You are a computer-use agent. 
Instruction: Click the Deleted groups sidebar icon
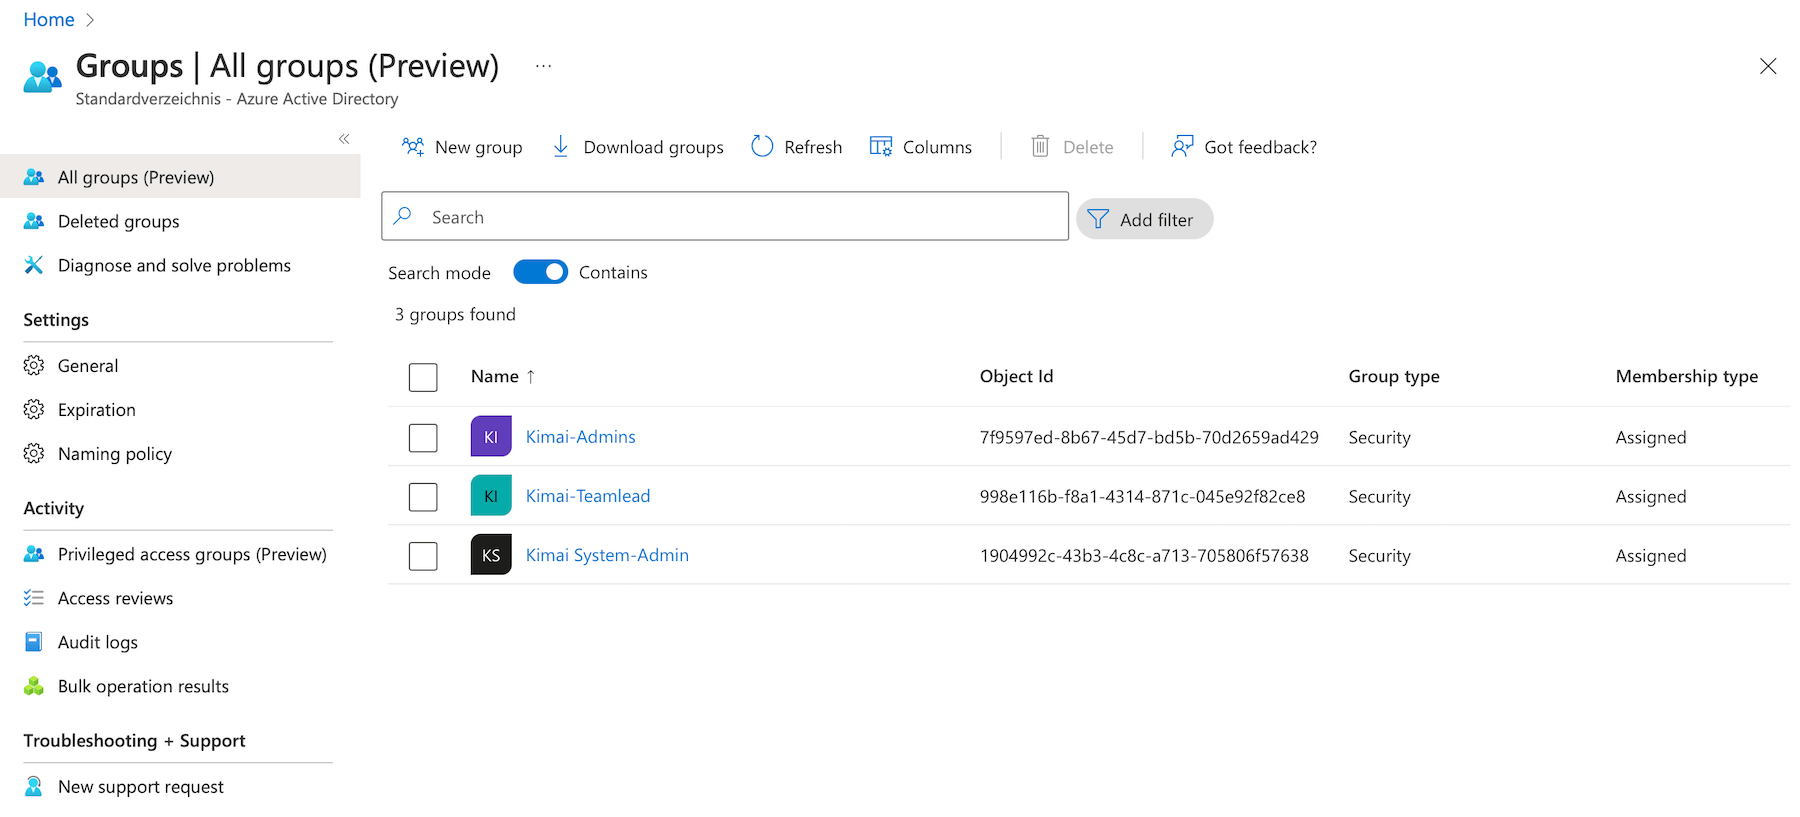[x=34, y=221]
